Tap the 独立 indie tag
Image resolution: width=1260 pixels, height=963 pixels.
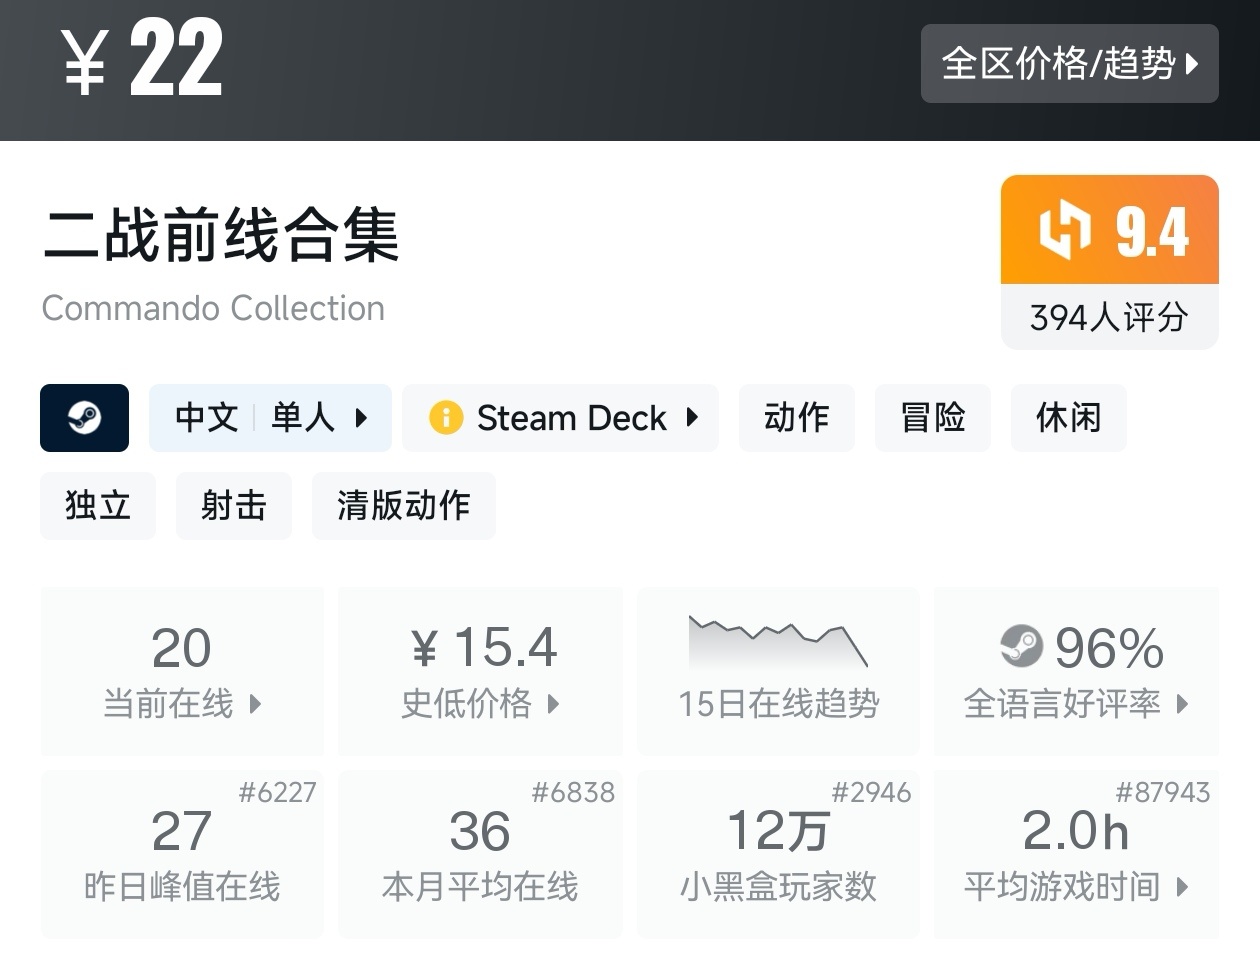coord(98,506)
